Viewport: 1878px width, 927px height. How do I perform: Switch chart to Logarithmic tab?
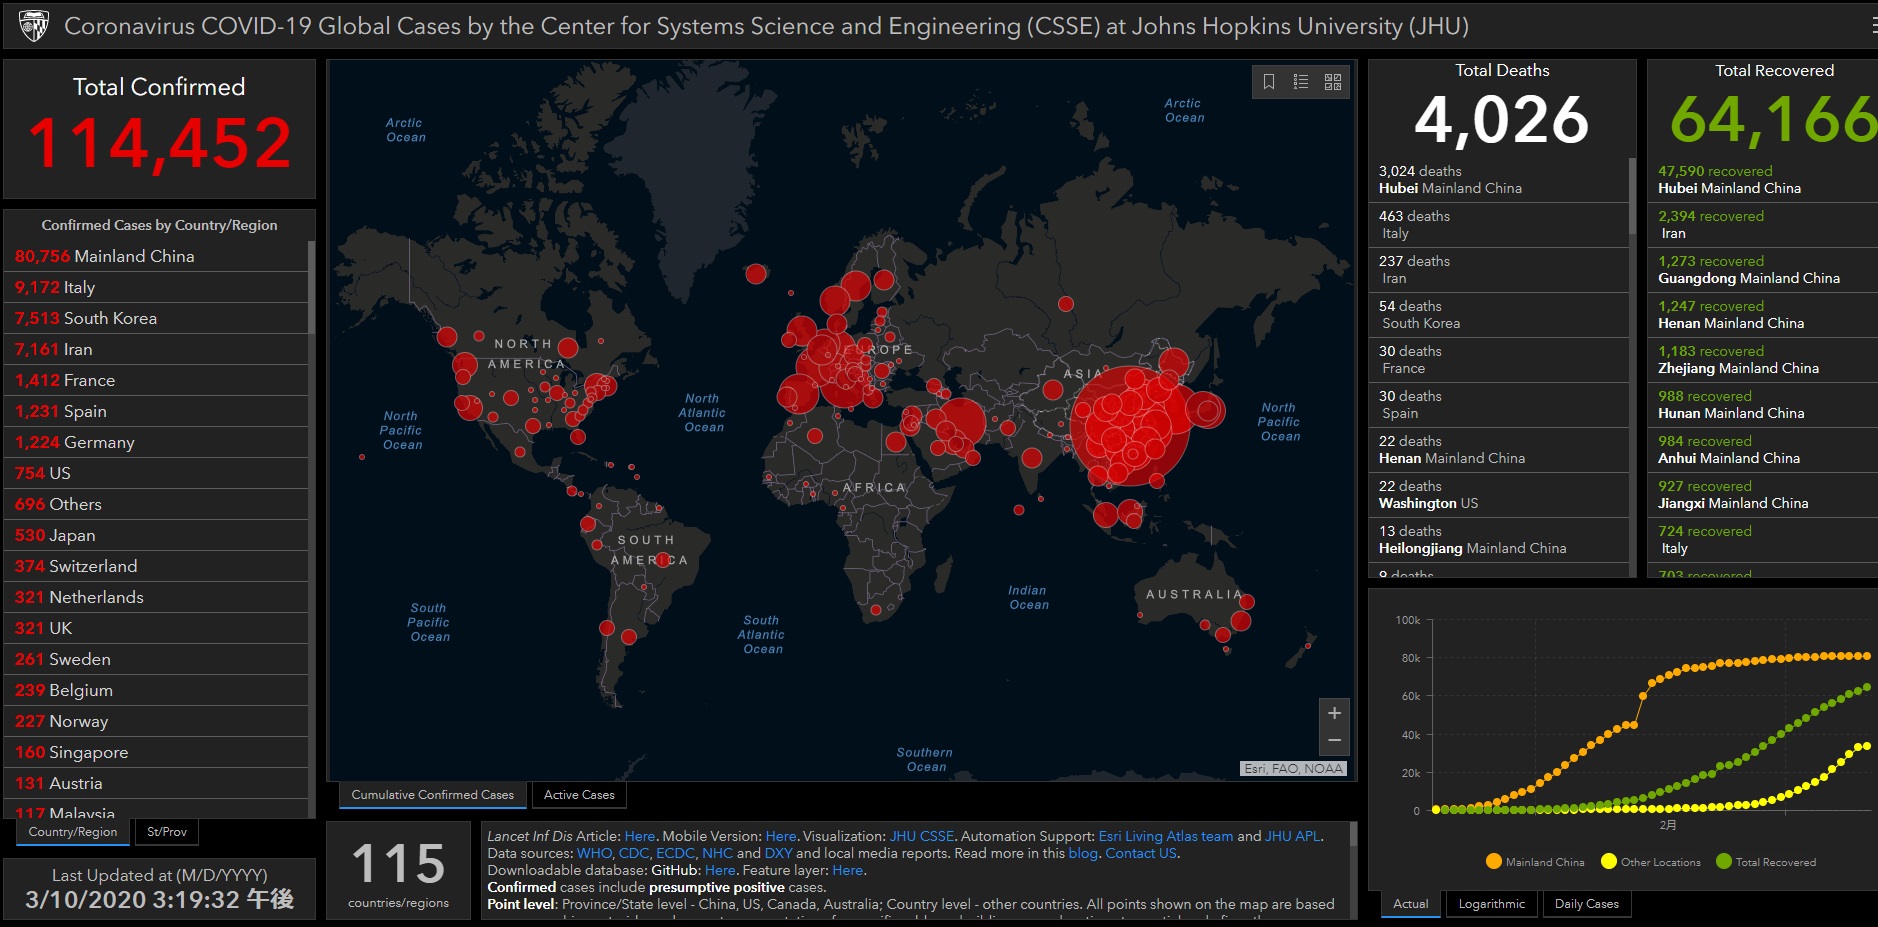click(x=1491, y=904)
